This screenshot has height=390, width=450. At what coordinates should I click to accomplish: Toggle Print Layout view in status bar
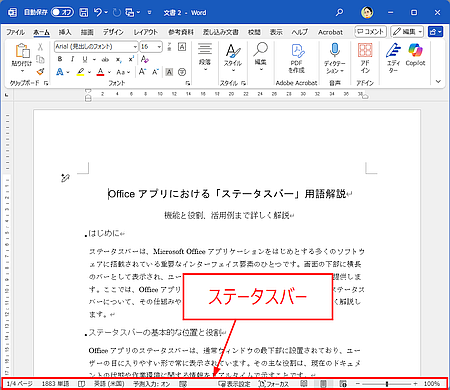tap(323, 384)
